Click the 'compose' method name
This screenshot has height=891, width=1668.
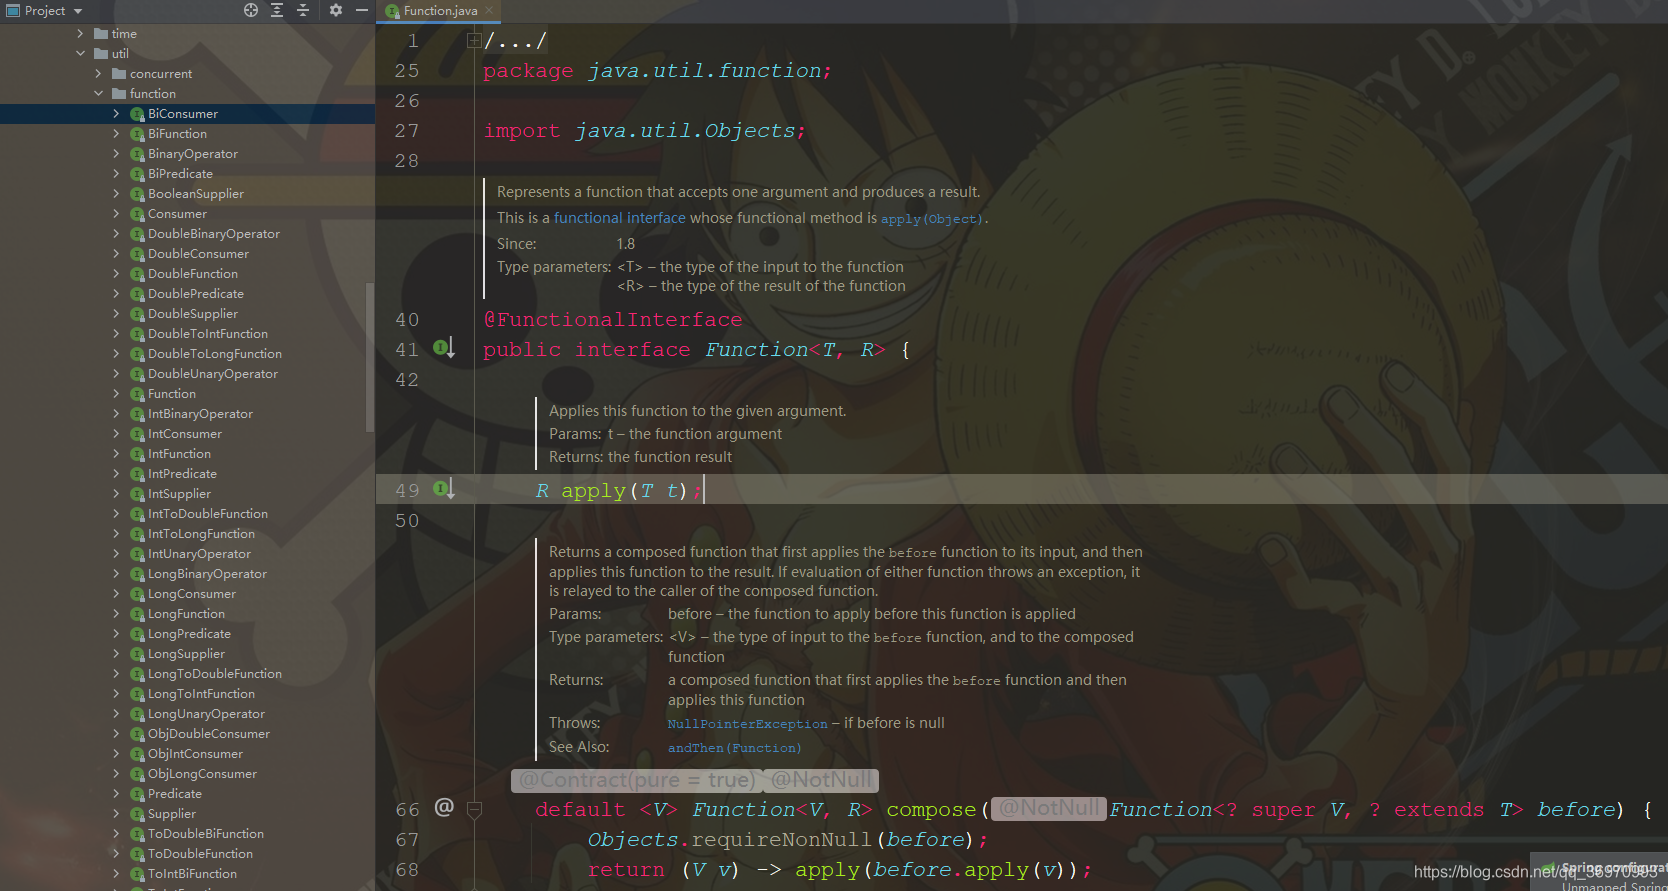(x=931, y=810)
